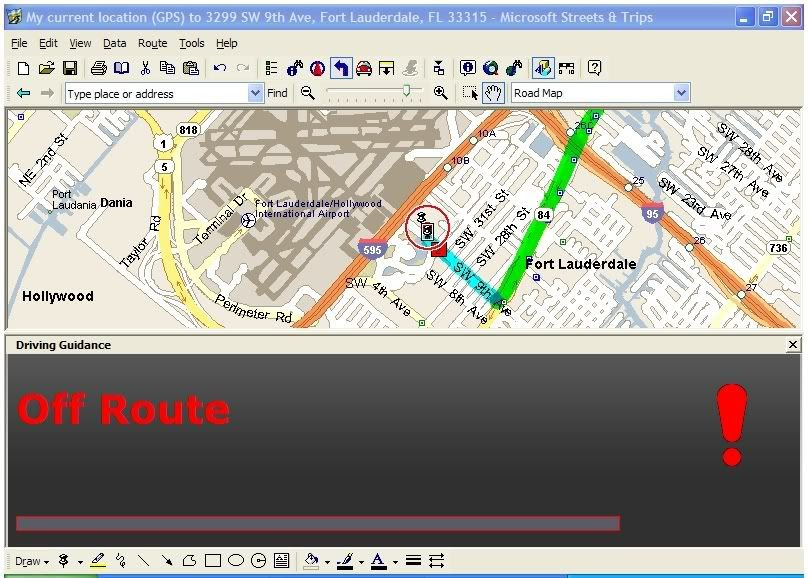This screenshot has width=808, height=578.
Task: Expand Fill Color dropdown arrow
Action: tap(327, 562)
